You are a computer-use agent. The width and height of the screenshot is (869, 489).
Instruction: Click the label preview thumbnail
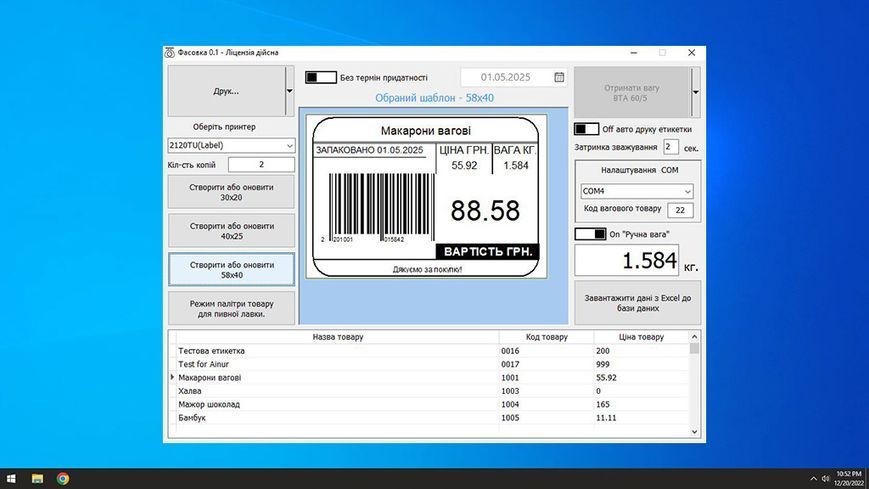426,196
